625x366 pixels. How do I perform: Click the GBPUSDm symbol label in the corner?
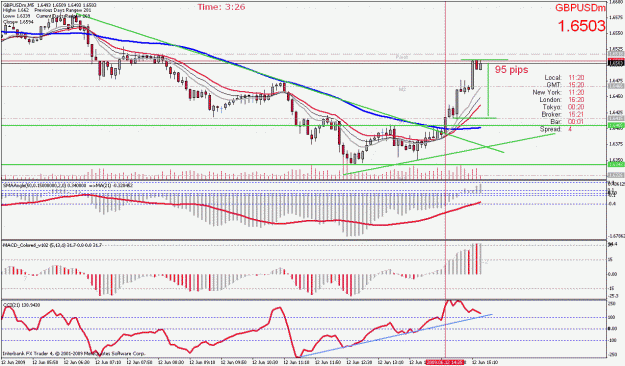pos(580,8)
